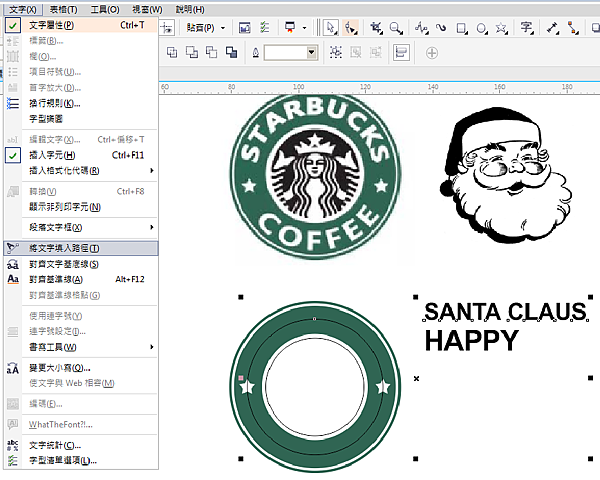Select the Connector tool

click(x=573, y=28)
